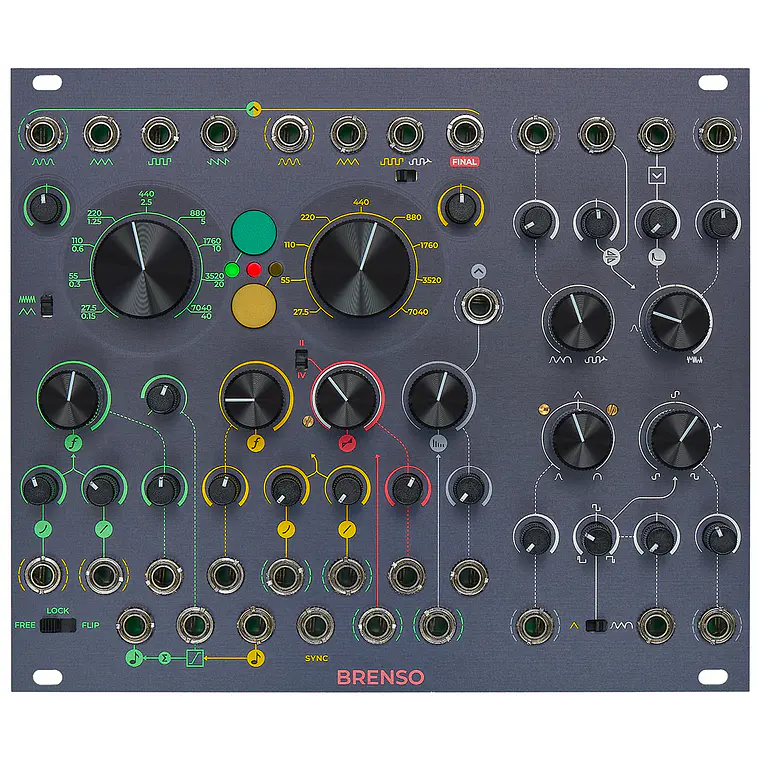Toggle the FREE LOCK FLIP switch
The height and width of the screenshot is (760, 760).
(58, 625)
